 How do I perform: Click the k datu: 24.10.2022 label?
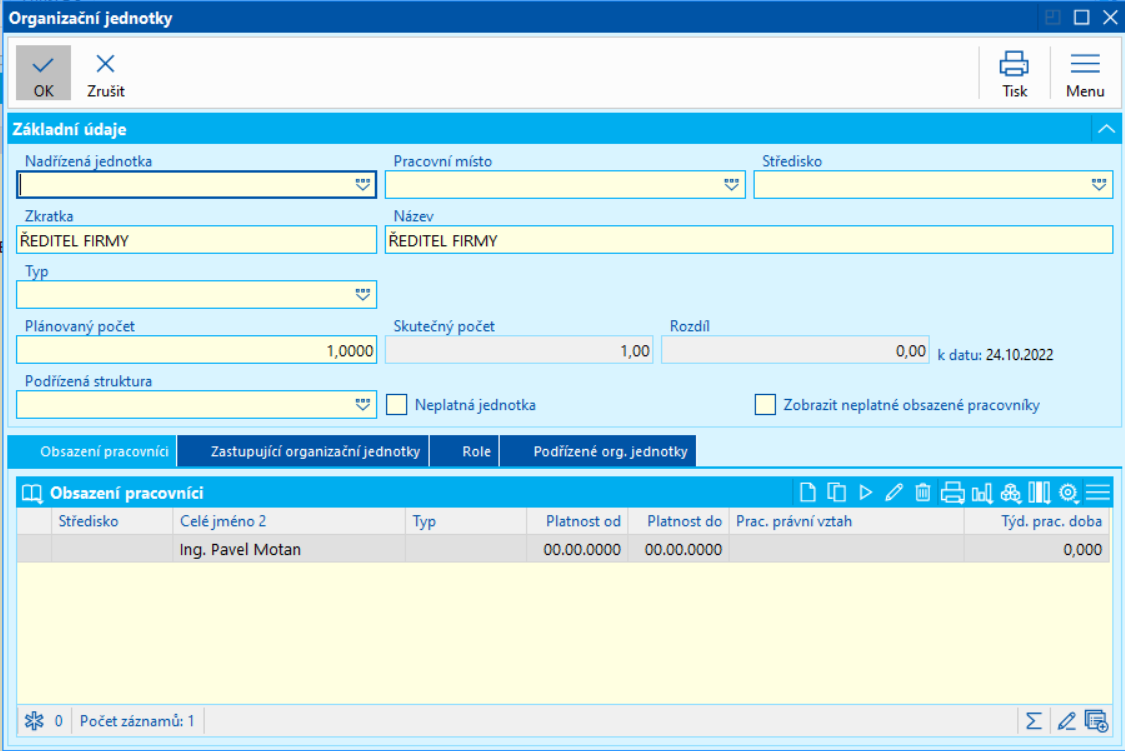pos(995,354)
